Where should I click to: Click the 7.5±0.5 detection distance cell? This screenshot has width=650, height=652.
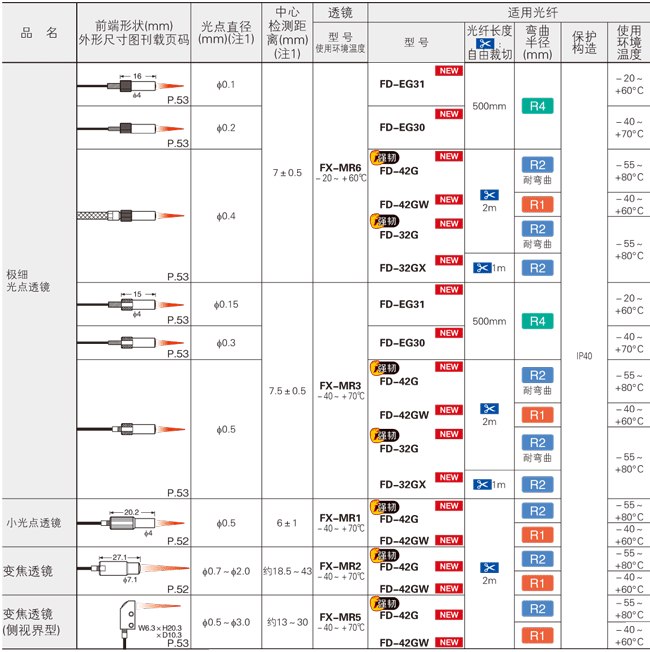287,391
